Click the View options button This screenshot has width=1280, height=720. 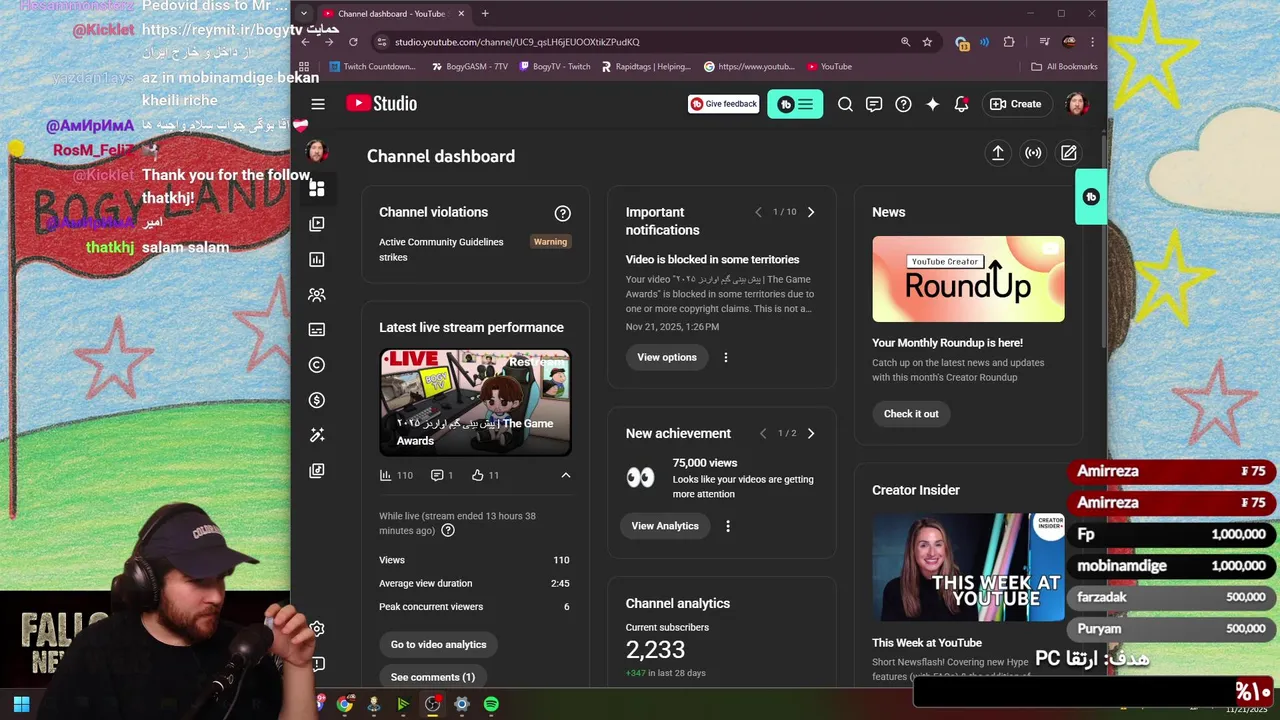point(667,357)
